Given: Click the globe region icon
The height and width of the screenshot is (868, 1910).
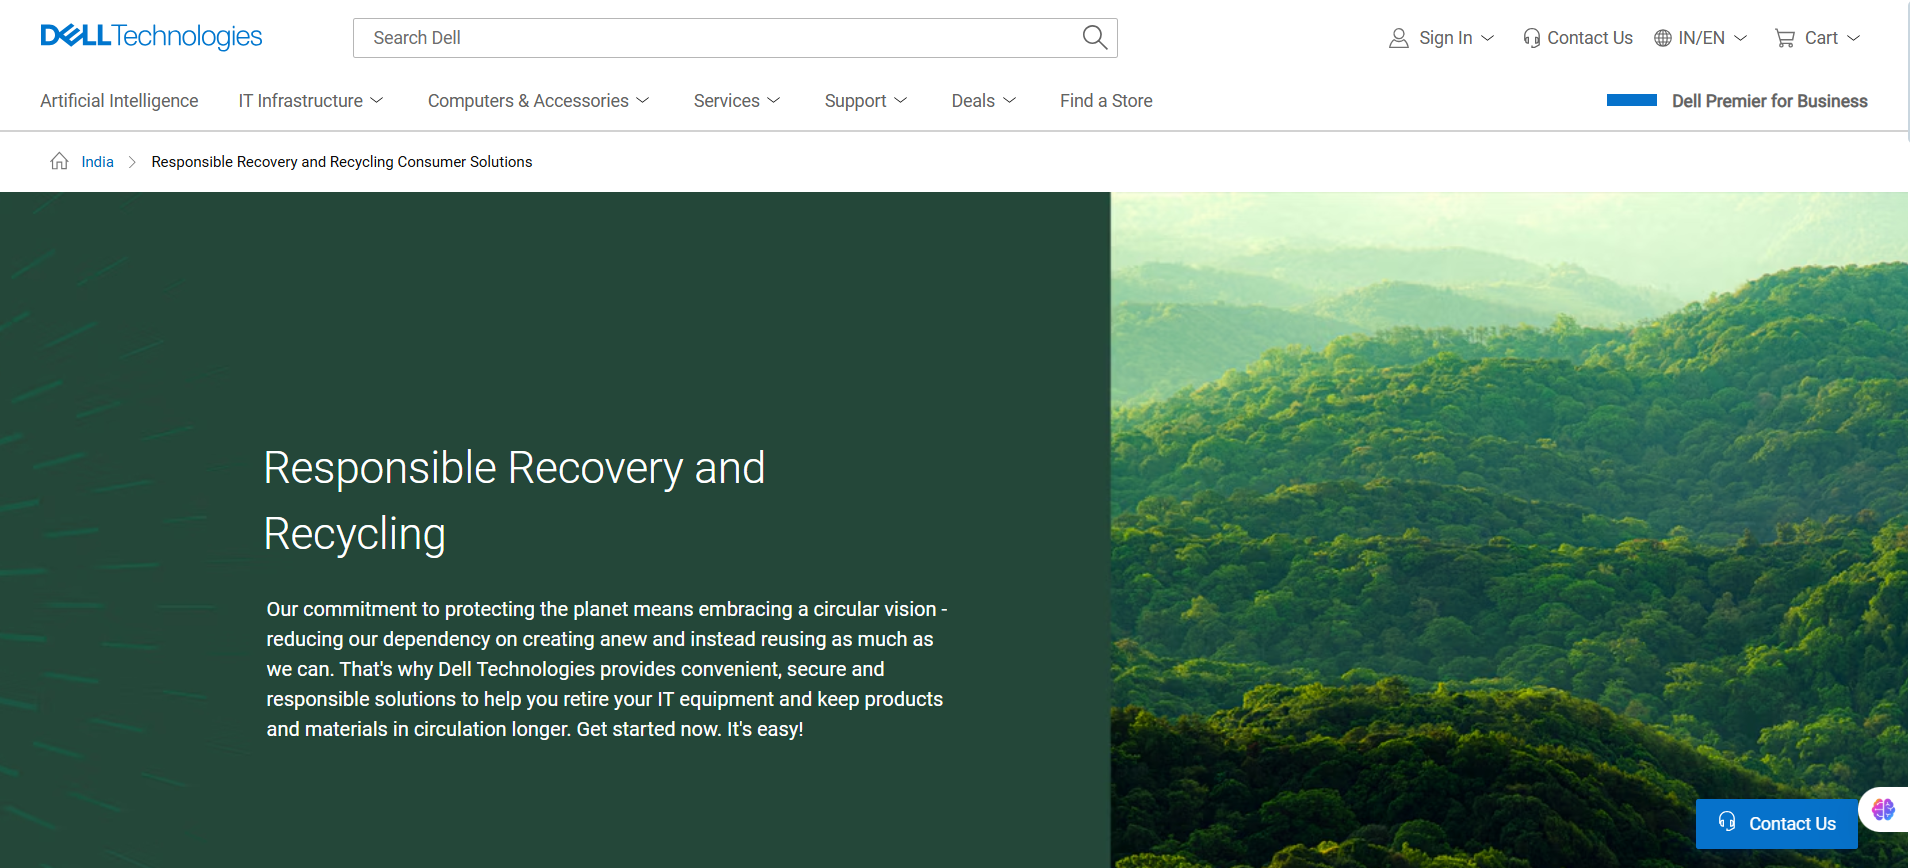Looking at the screenshot, I should click(1662, 38).
